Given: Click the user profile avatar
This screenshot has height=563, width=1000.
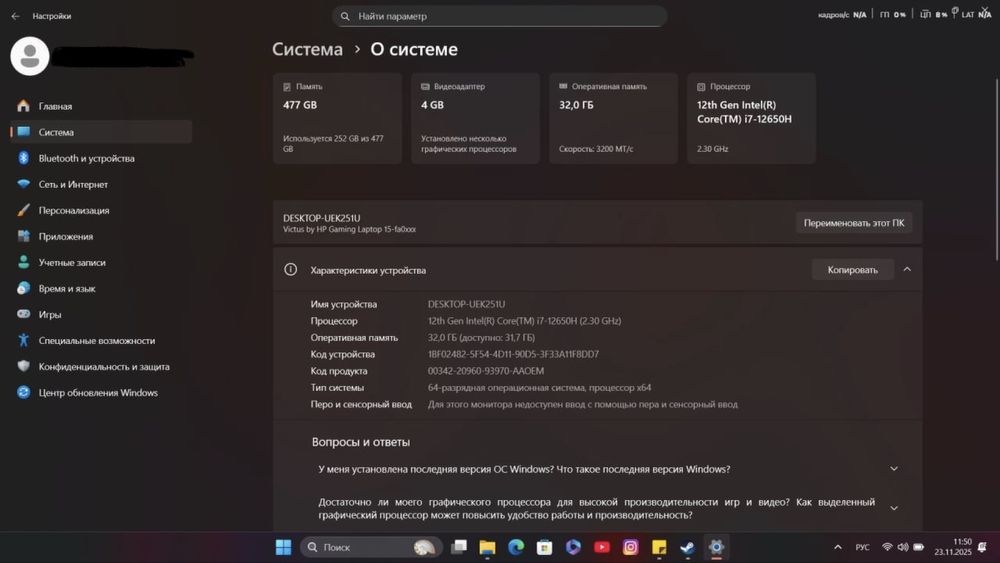Looking at the screenshot, I should [x=30, y=56].
